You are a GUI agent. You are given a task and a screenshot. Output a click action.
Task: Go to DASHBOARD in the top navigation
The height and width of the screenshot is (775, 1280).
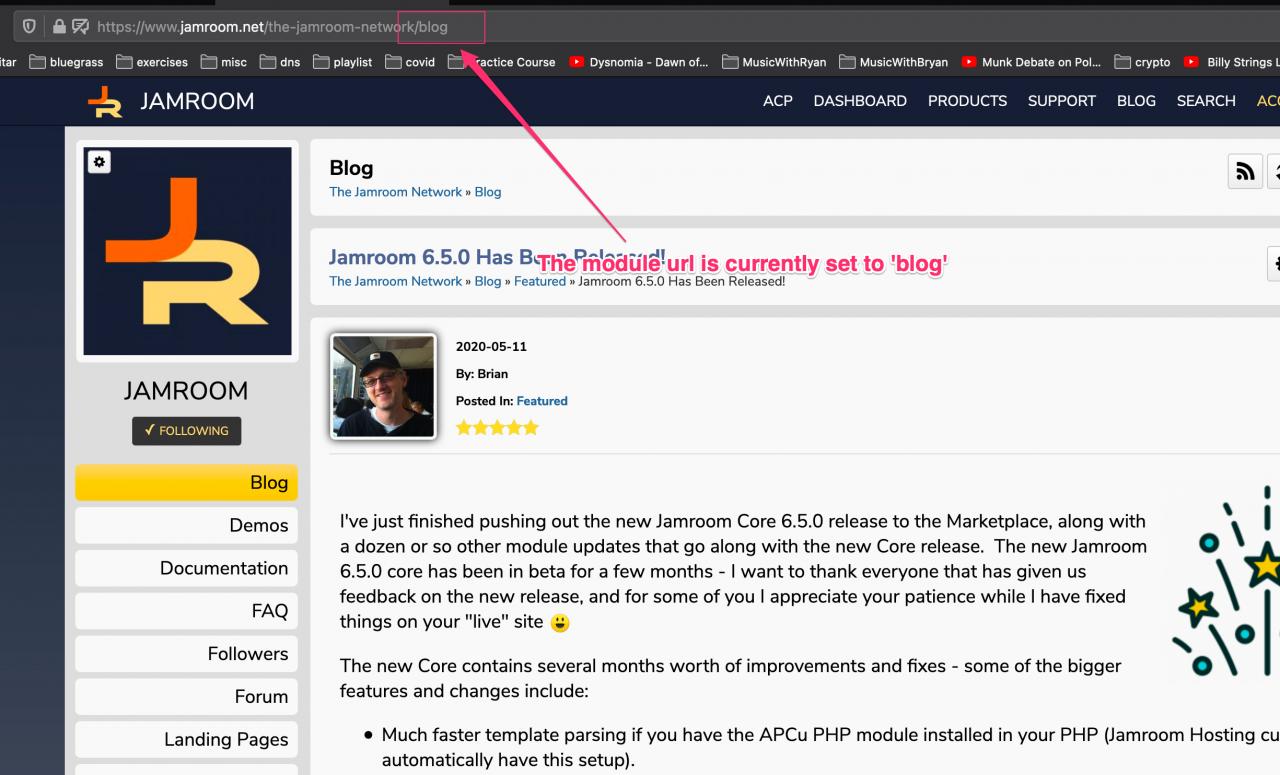860,101
